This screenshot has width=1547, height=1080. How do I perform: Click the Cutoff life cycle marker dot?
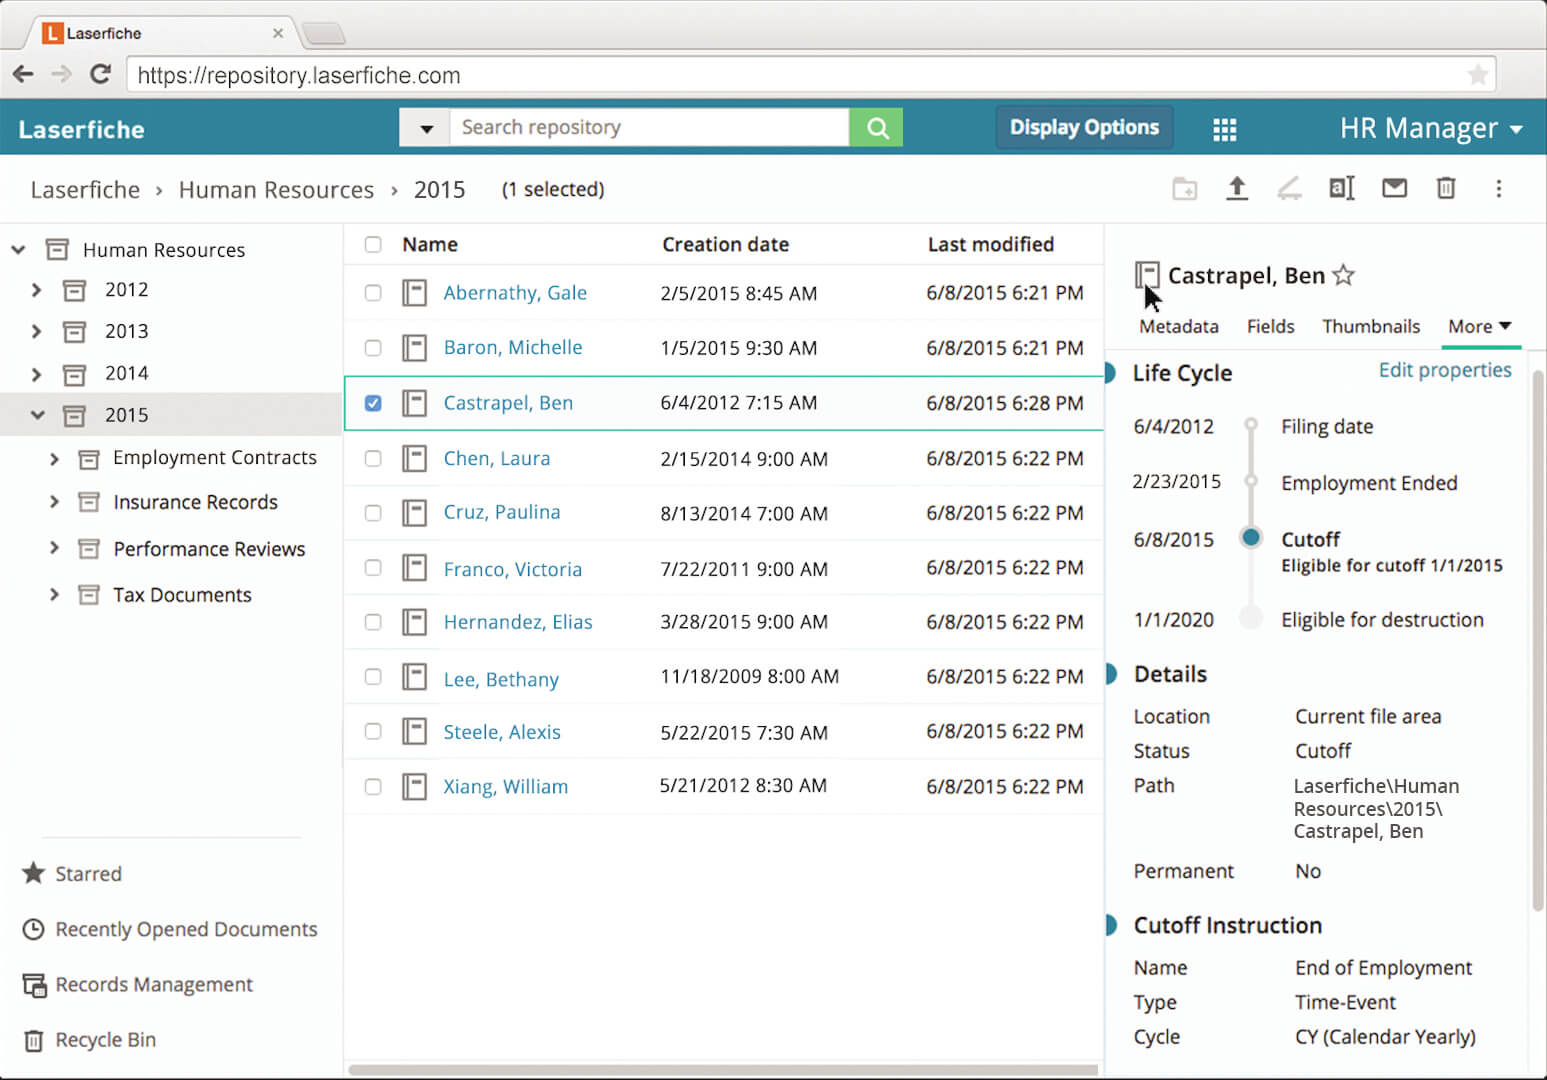tap(1250, 538)
